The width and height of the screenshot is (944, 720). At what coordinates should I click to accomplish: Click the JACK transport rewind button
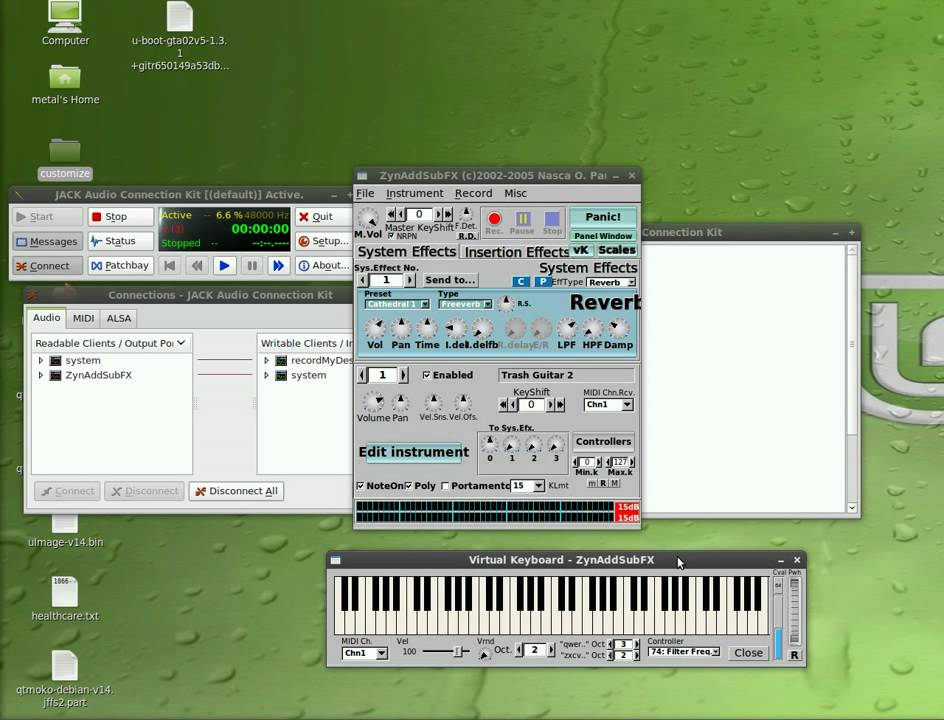pos(197,265)
